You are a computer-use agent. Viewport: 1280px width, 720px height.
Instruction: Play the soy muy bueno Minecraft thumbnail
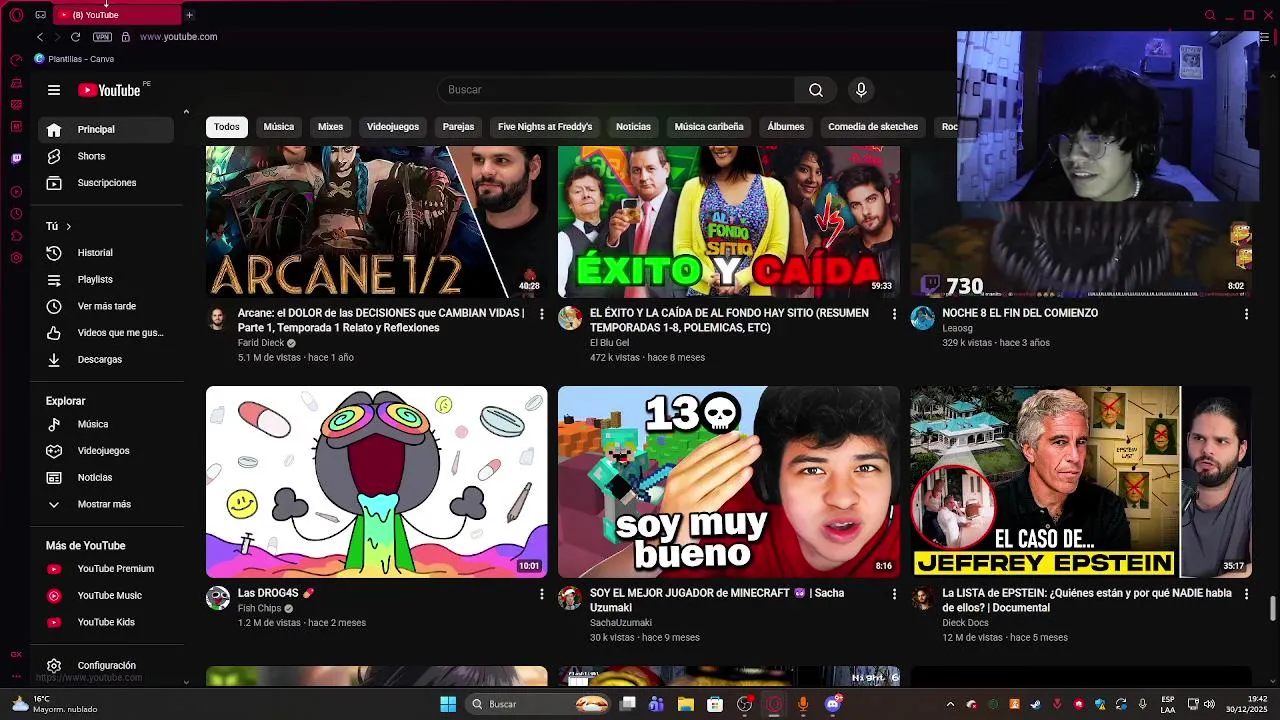pos(729,482)
